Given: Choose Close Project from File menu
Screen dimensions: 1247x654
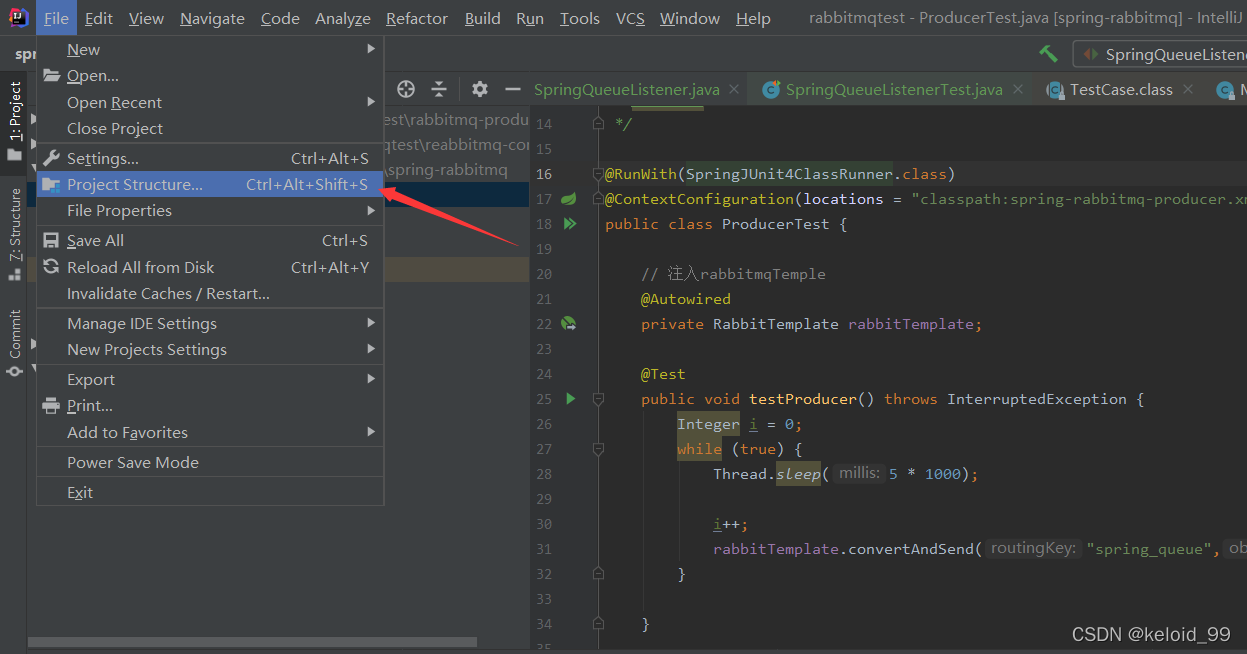Looking at the screenshot, I should tap(210, 128).
